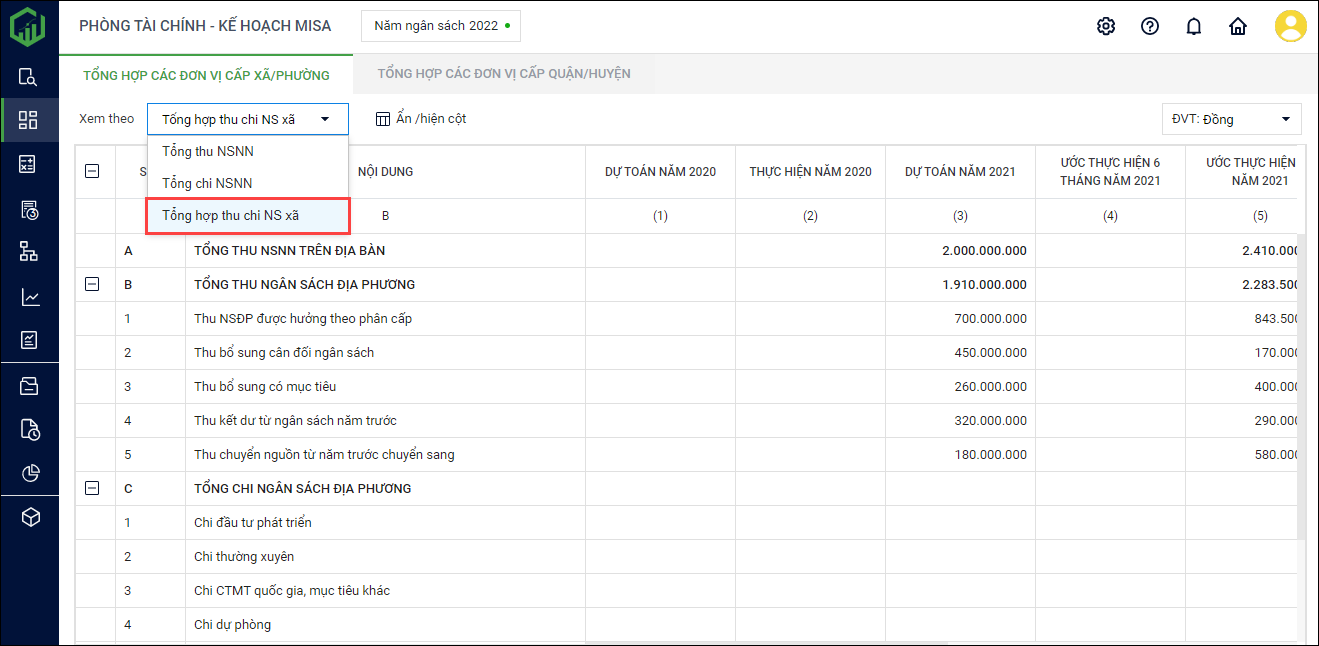Choose Tổng chi NSNN from list

tap(207, 184)
